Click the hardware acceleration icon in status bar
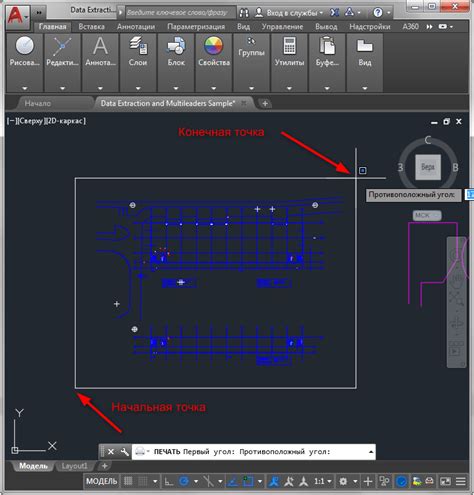This screenshot has width=474, height=495. pyautogui.click(x=402, y=481)
